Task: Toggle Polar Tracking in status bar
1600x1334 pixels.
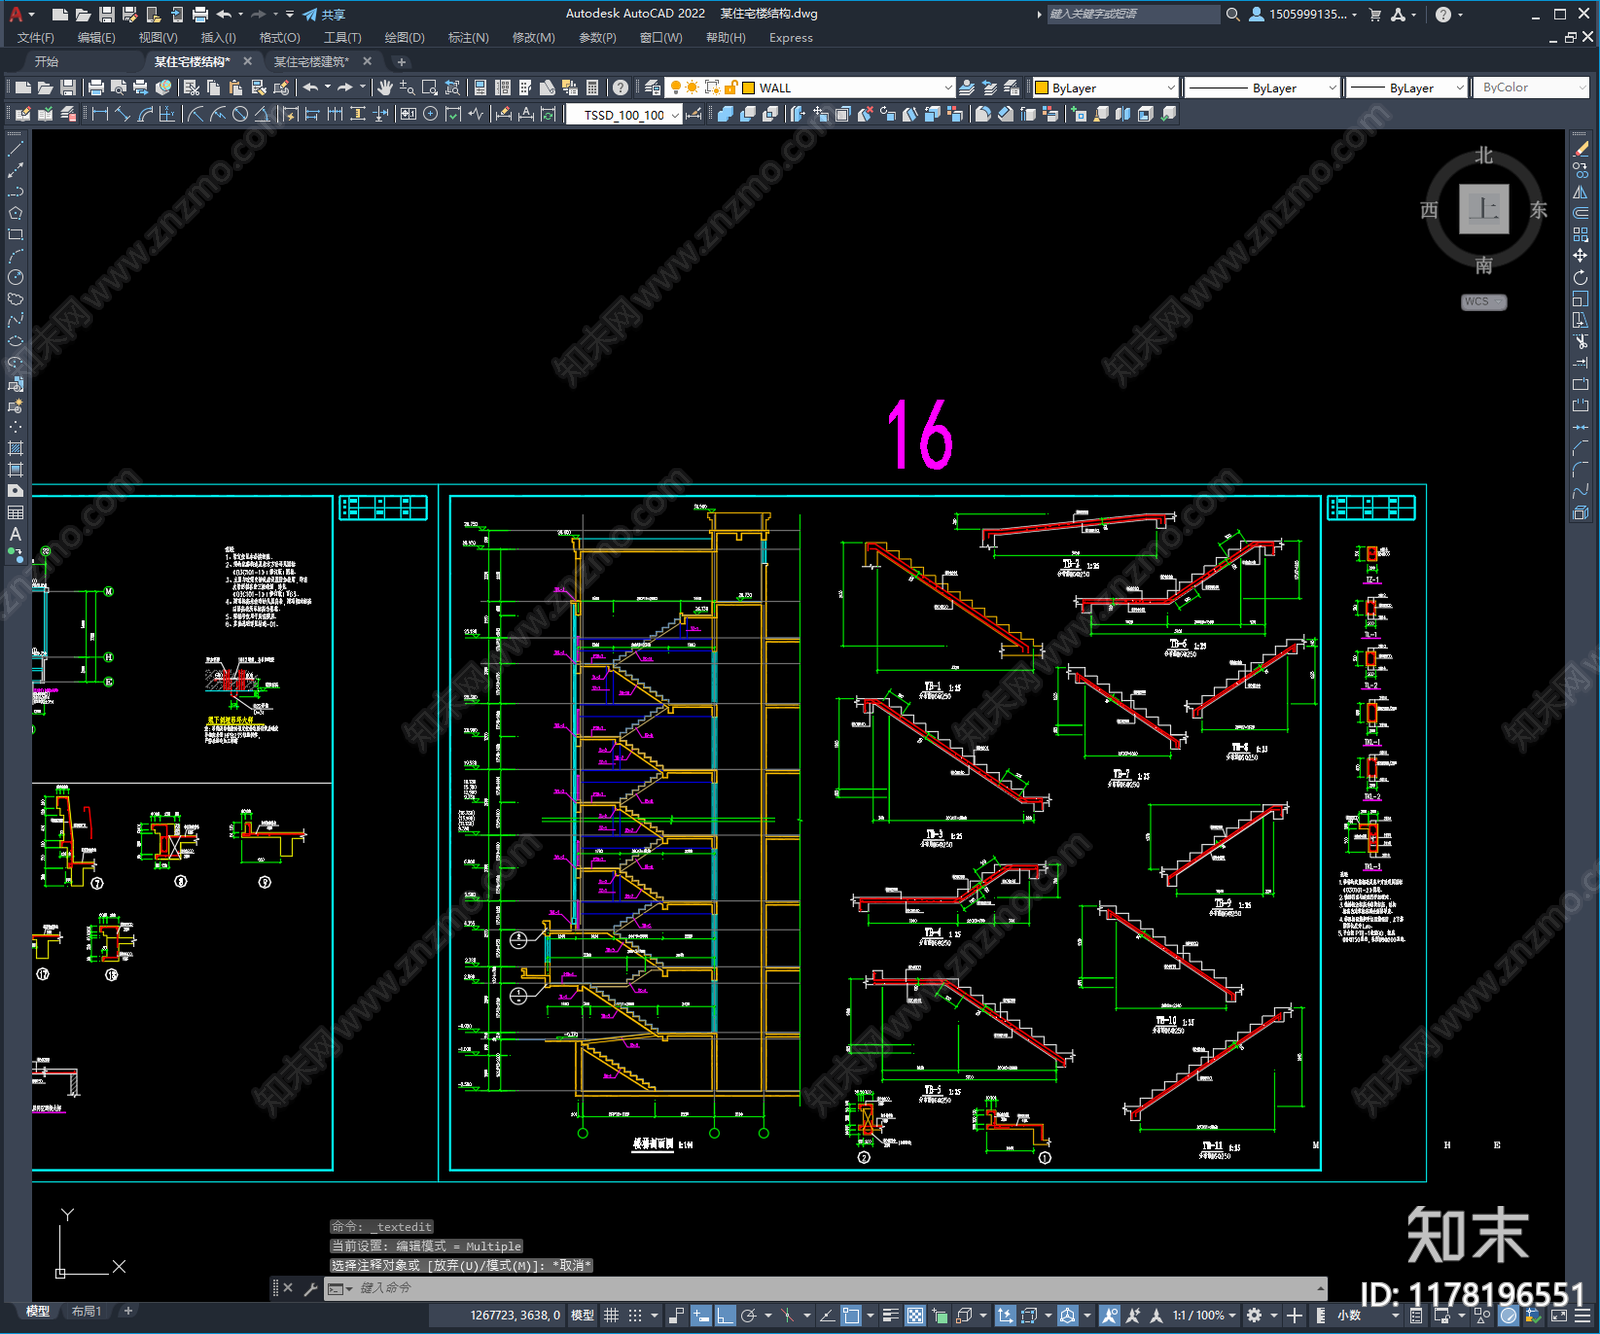Action: click(748, 1315)
